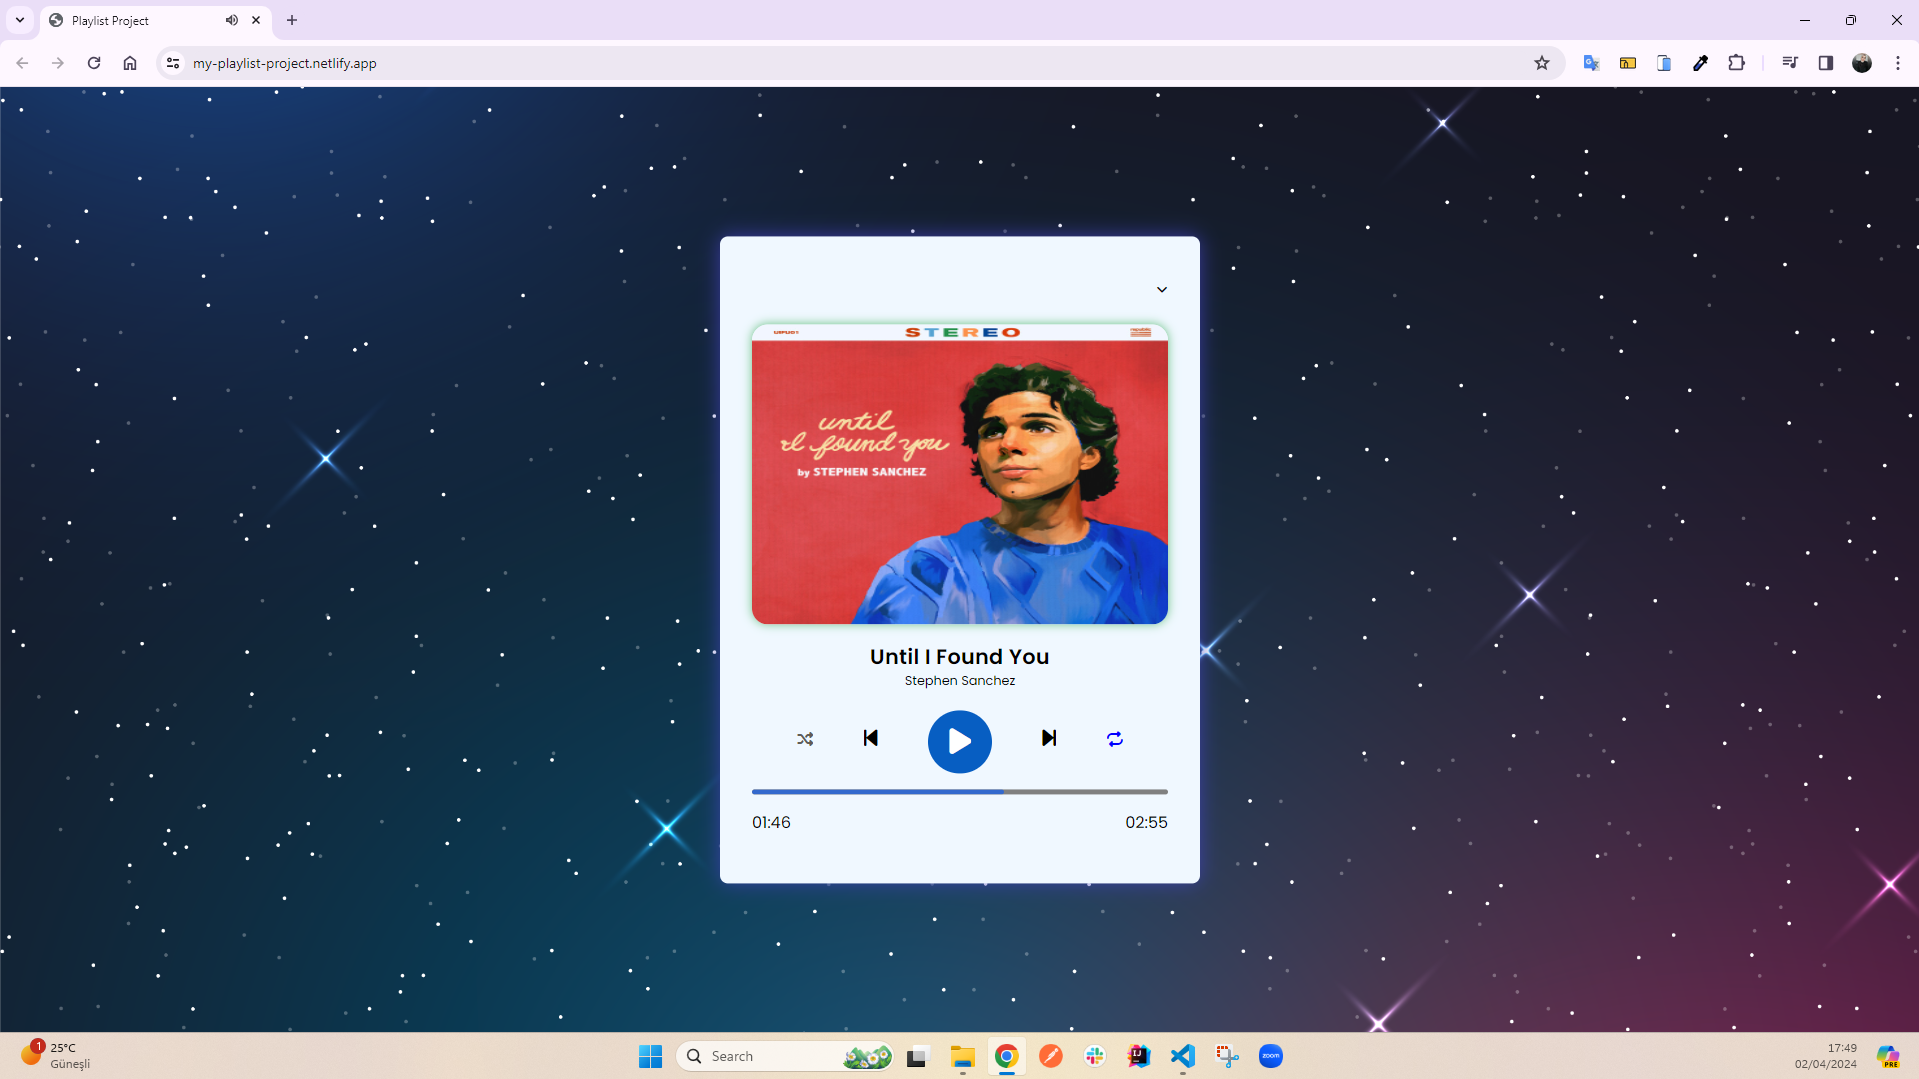Toggle shuffle mode in the player
Image resolution: width=1919 pixels, height=1079 pixels.
[805, 739]
